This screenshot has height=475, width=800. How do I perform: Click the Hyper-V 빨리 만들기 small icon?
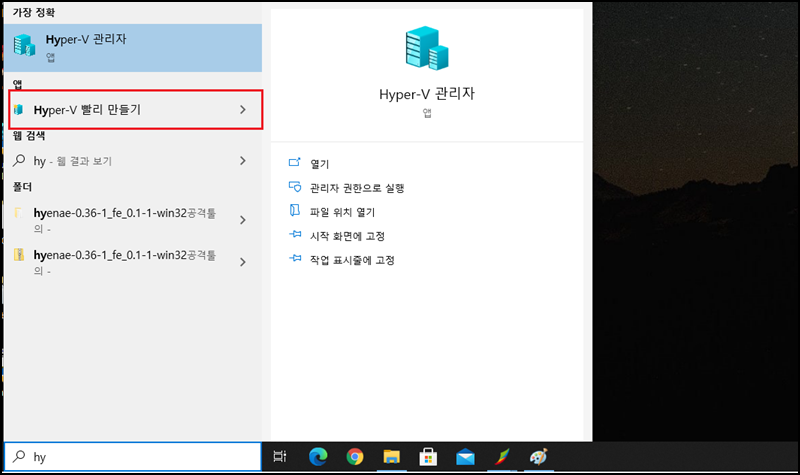point(19,109)
